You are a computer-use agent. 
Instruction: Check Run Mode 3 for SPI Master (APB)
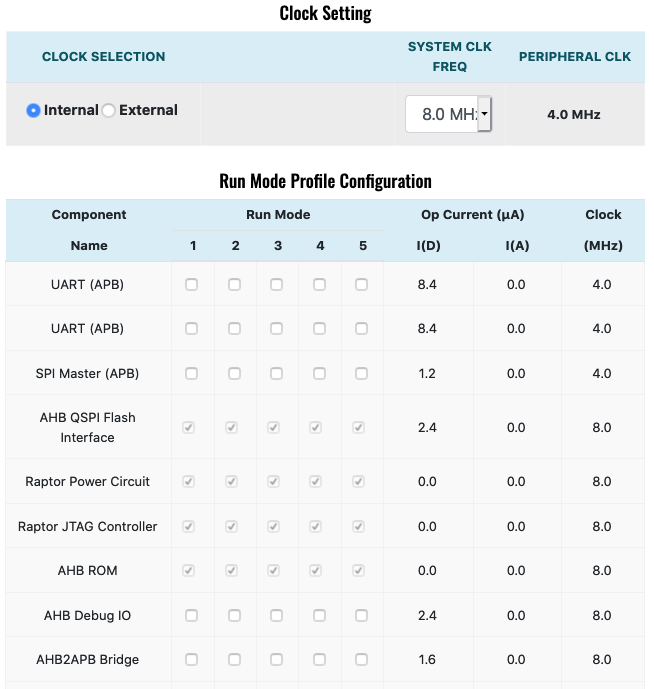point(276,374)
